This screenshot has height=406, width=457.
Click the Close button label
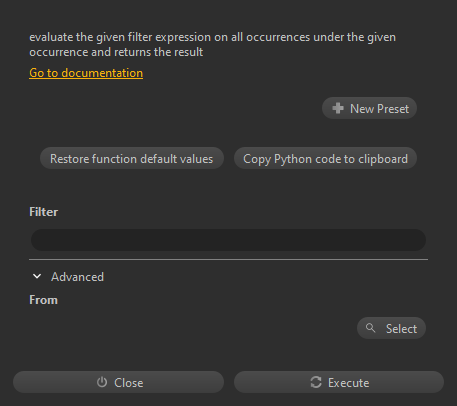[129, 383]
